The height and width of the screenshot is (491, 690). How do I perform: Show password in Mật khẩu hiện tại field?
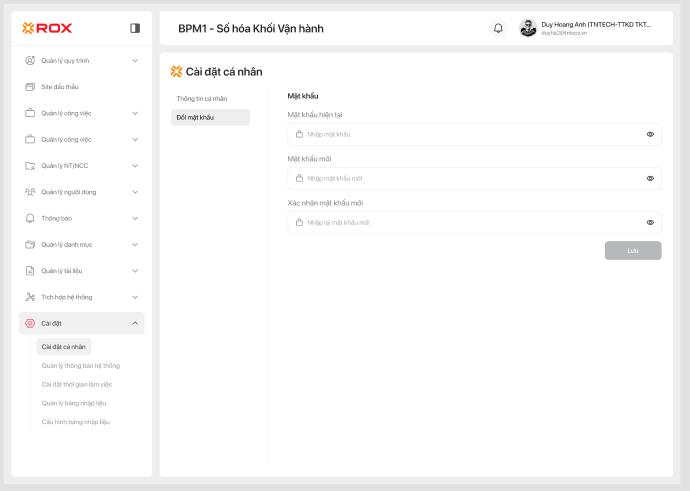point(650,134)
